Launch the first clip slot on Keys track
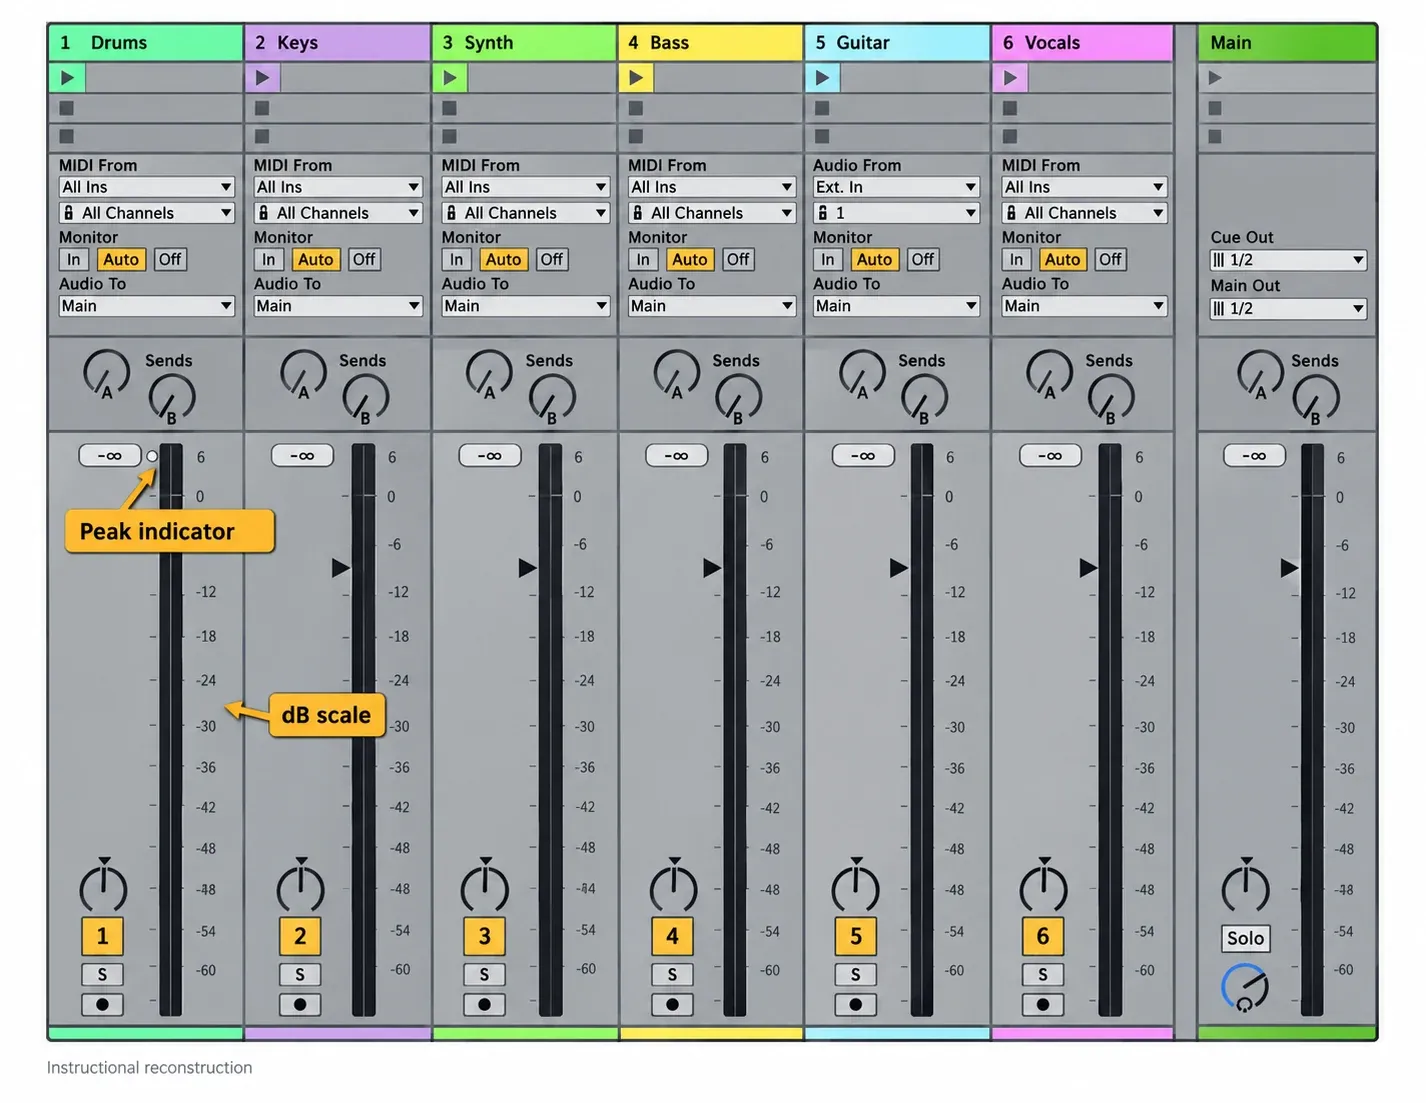Screen dimensions: 1426x1103 pos(262,78)
